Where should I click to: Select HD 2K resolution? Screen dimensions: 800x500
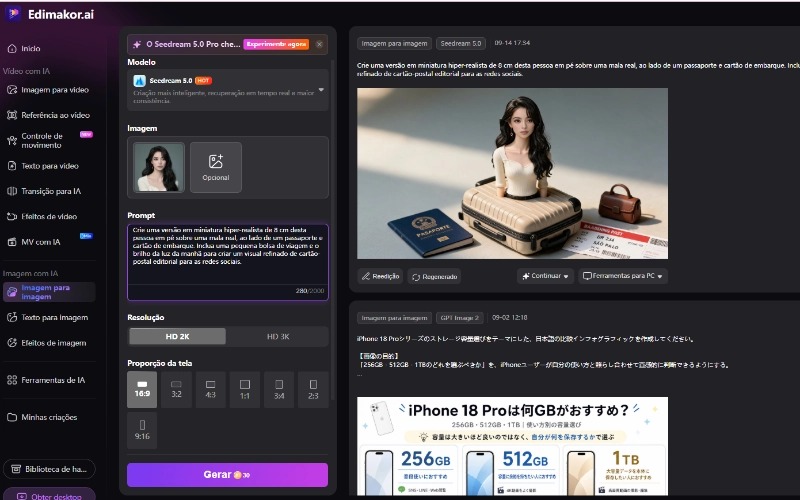[x=177, y=337]
